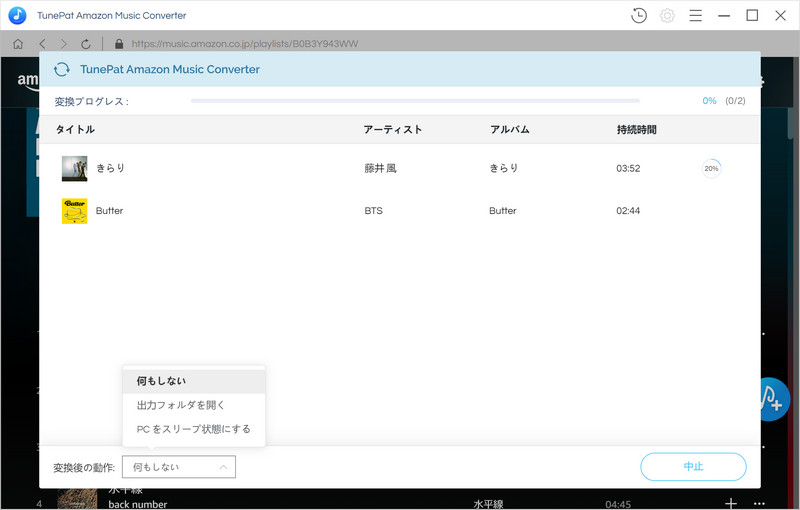Click the back number artist text behind the dialog
Image resolution: width=800 pixels, height=510 pixels.
pyautogui.click(x=138, y=504)
